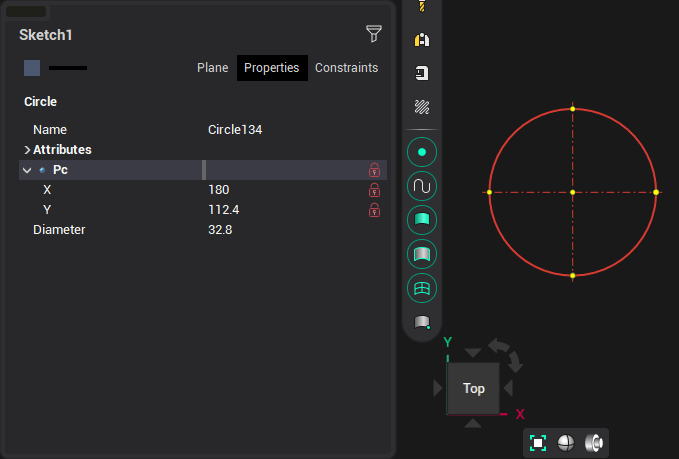Image resolution: width=679 pixels, height=459 pixels.
Task: Click the filter funnel icon
Action: click(x=374, y=34)
